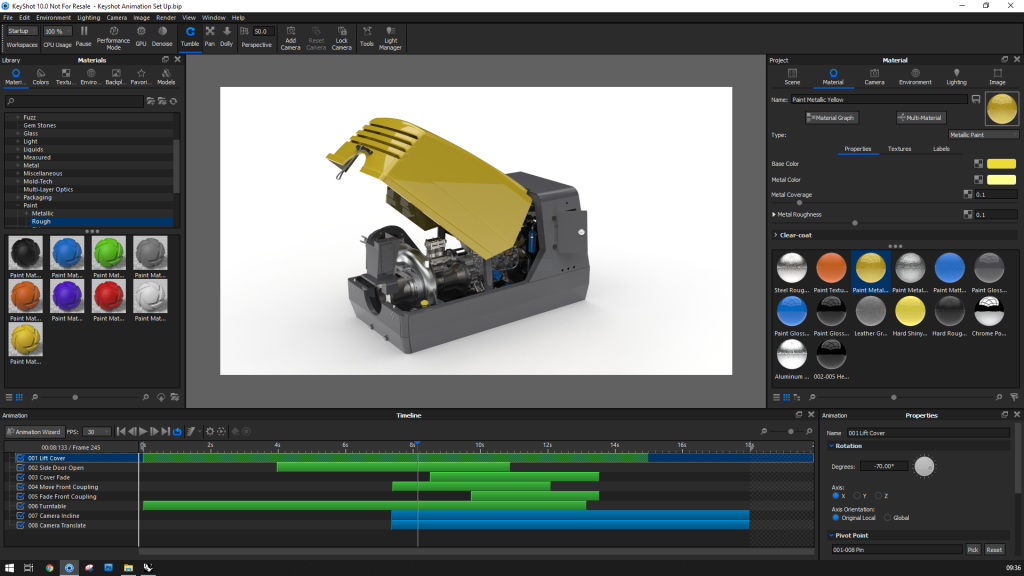Jump to the animation start
Image resolution: width=1024 pixels, height=576 pixels.
[x=121, y=431]
